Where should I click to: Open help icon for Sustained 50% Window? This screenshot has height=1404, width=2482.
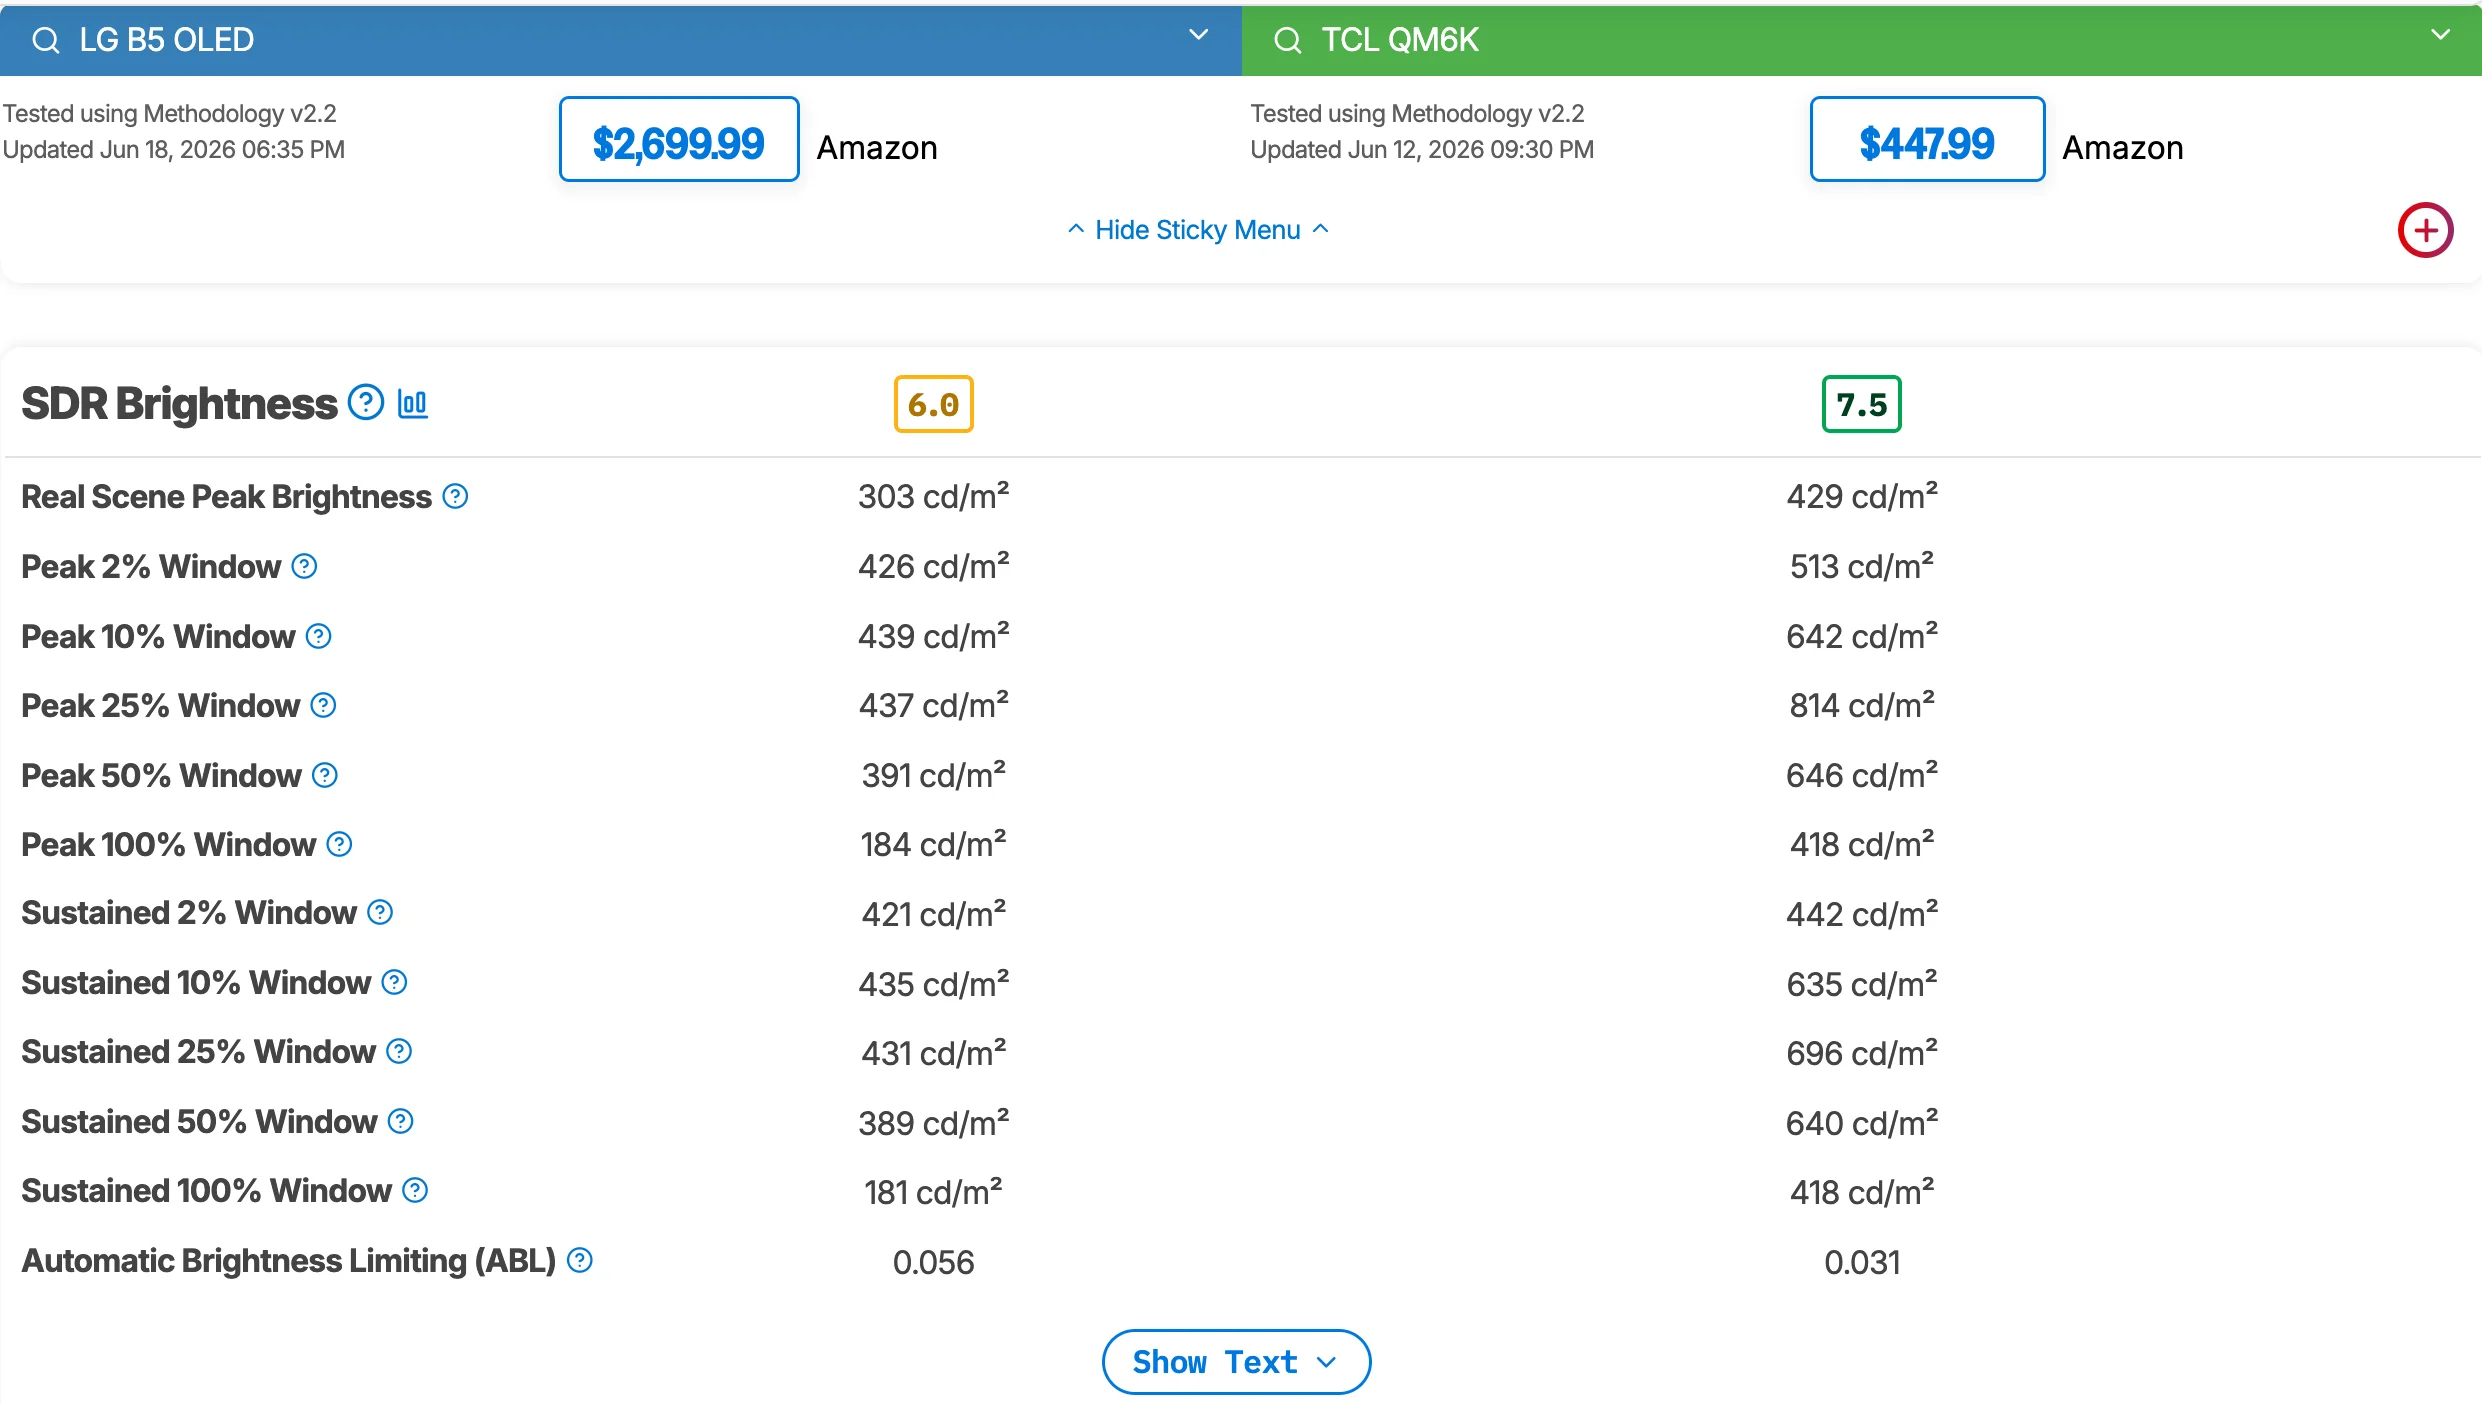click(x=400, y=1121)
